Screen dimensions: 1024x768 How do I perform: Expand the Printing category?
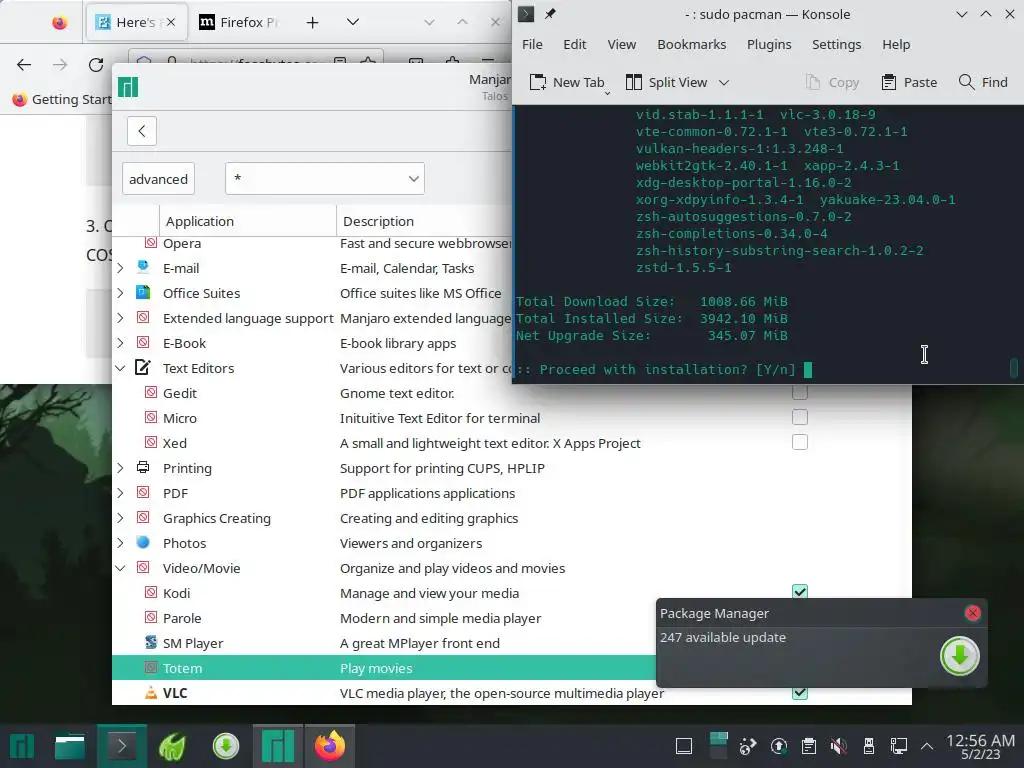[x=120, y=468]
